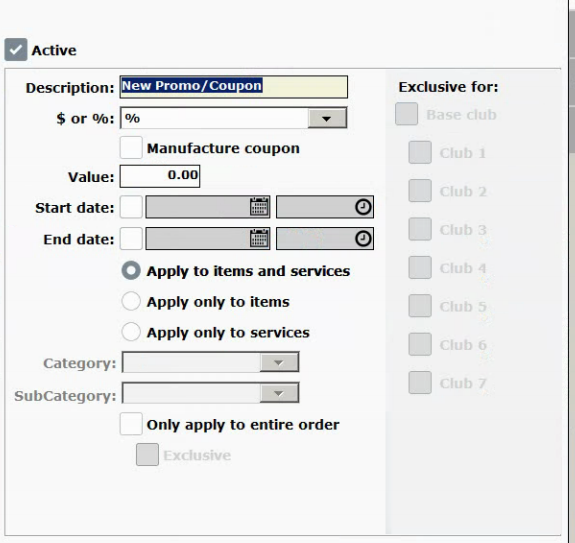Viewport: 575px width, 543px height.
Task: Click into the Description text field
Action: click(x=234, y=87)
